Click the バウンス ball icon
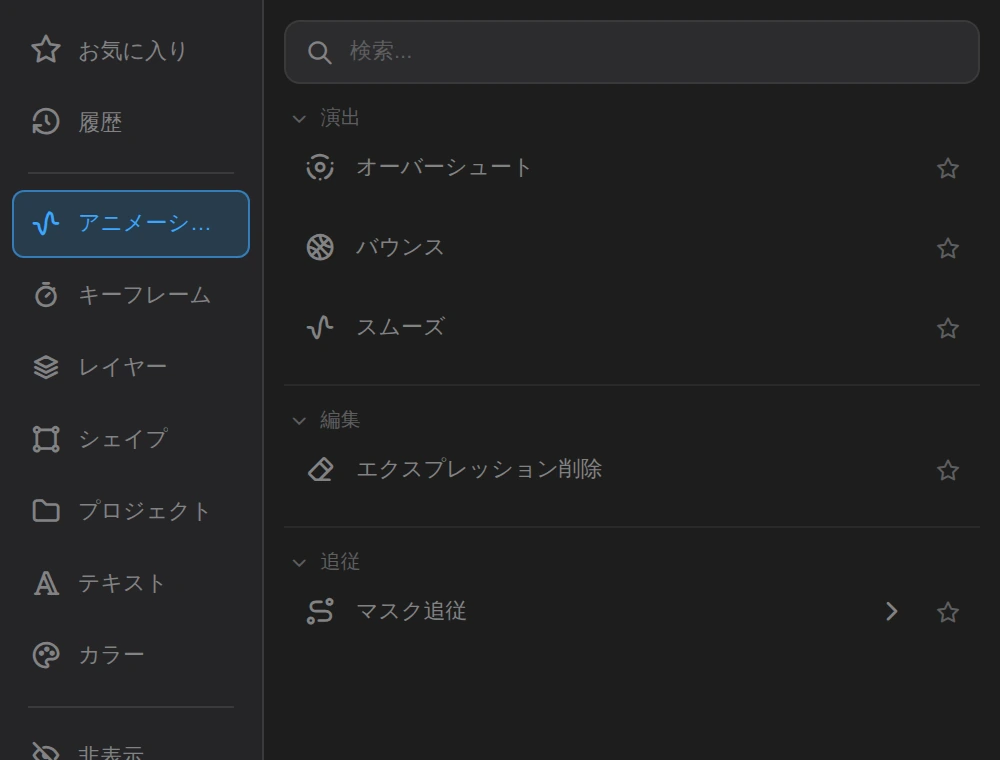The image size is (1000, 760). 320,247
